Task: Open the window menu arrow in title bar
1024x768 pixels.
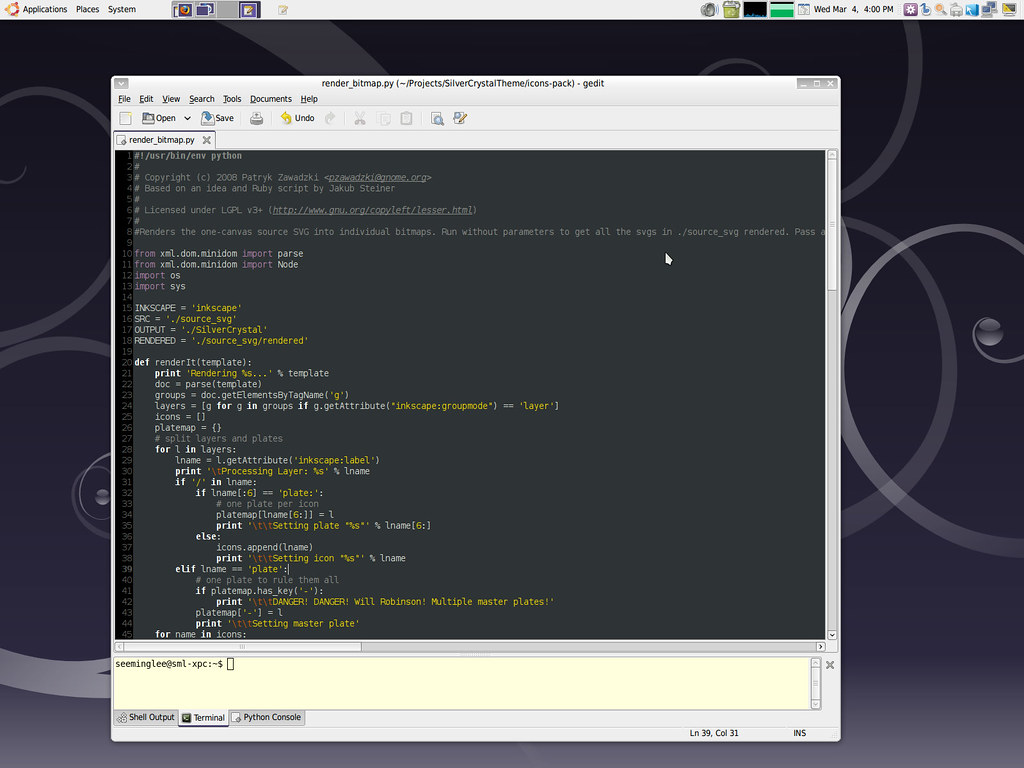Action: tap(121, 84)
